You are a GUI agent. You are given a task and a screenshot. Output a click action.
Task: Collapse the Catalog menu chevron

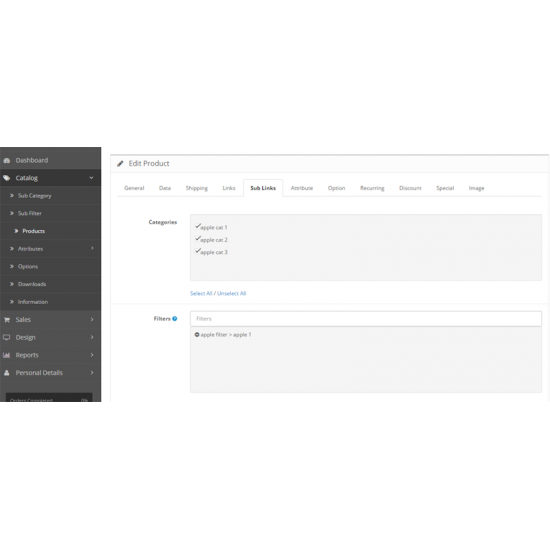pyautogui.click(x=92, y=178)
